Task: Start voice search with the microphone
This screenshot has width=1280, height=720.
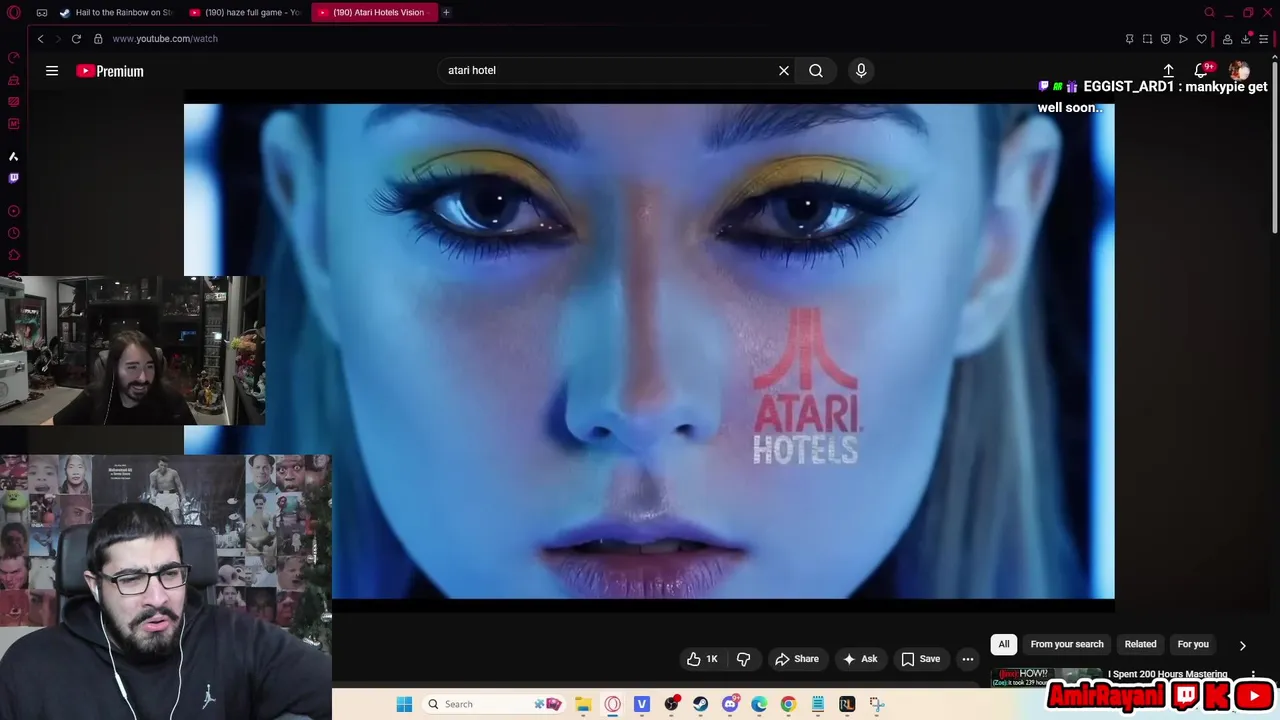Action: coord(861,71)
